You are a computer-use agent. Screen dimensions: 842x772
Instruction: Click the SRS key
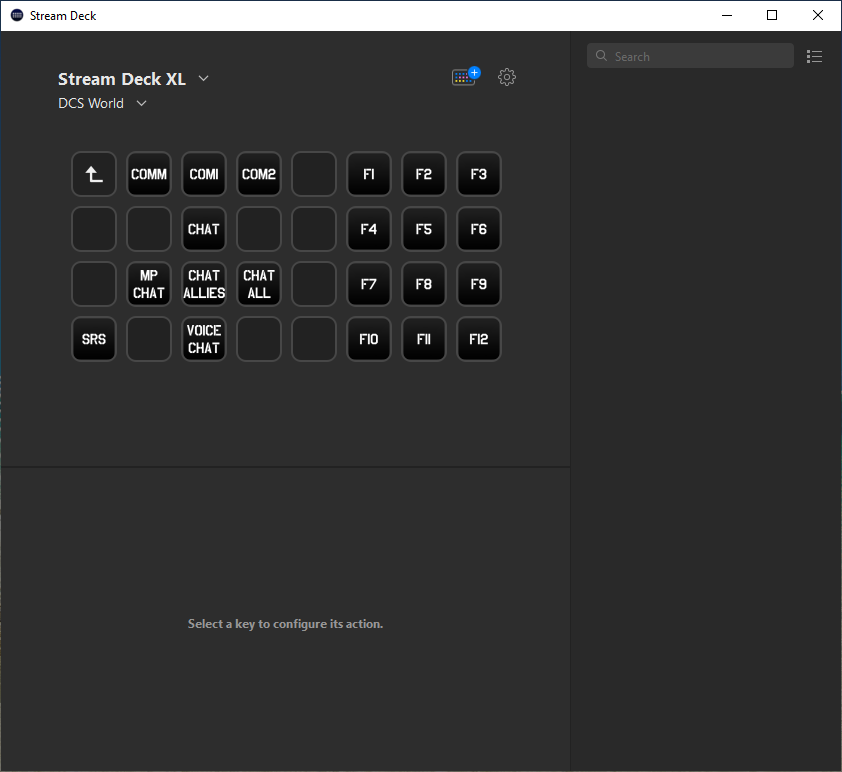(94, 339)
